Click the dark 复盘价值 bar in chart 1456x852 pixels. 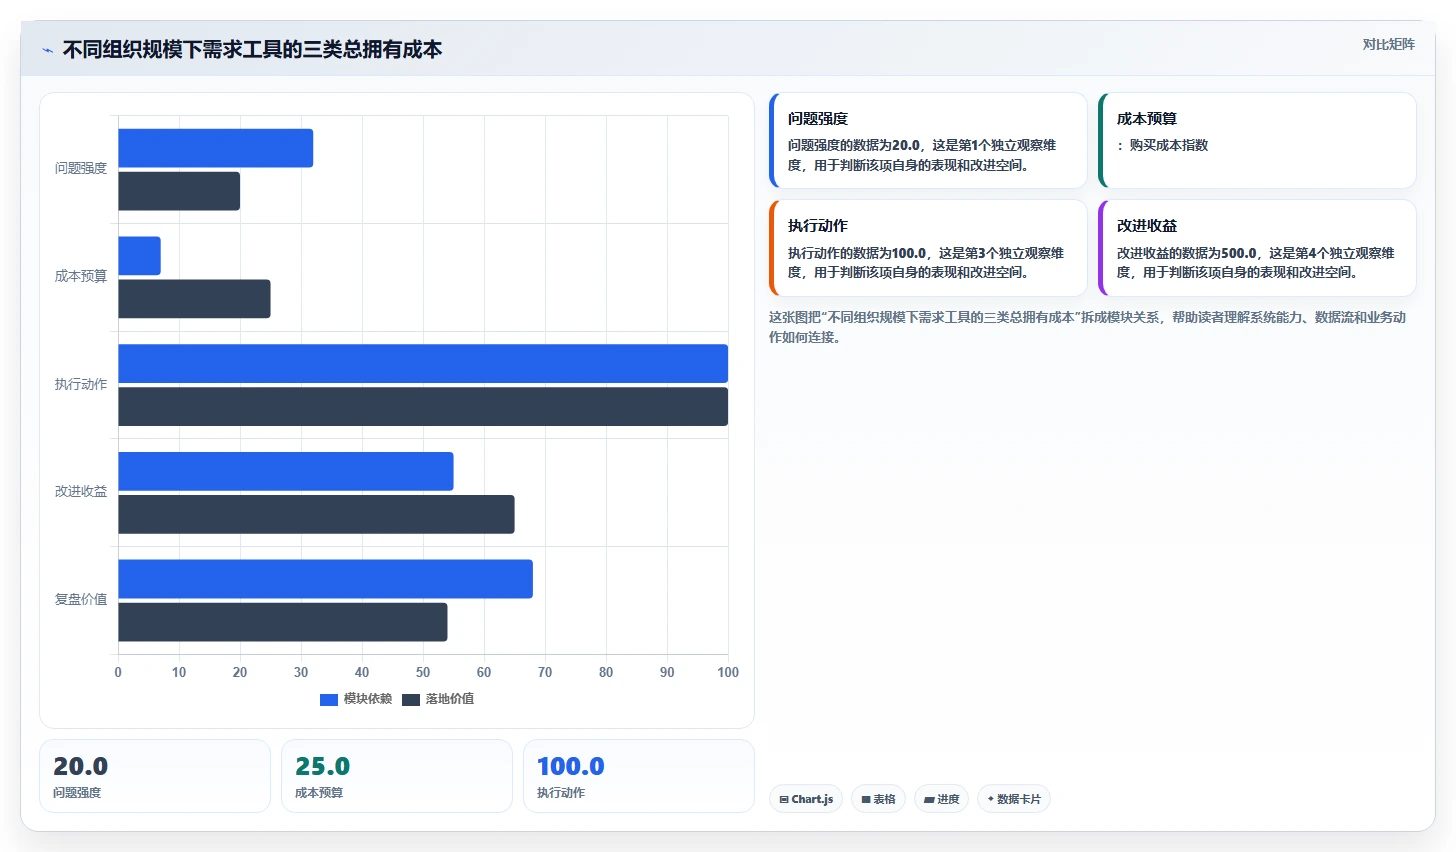283,622
